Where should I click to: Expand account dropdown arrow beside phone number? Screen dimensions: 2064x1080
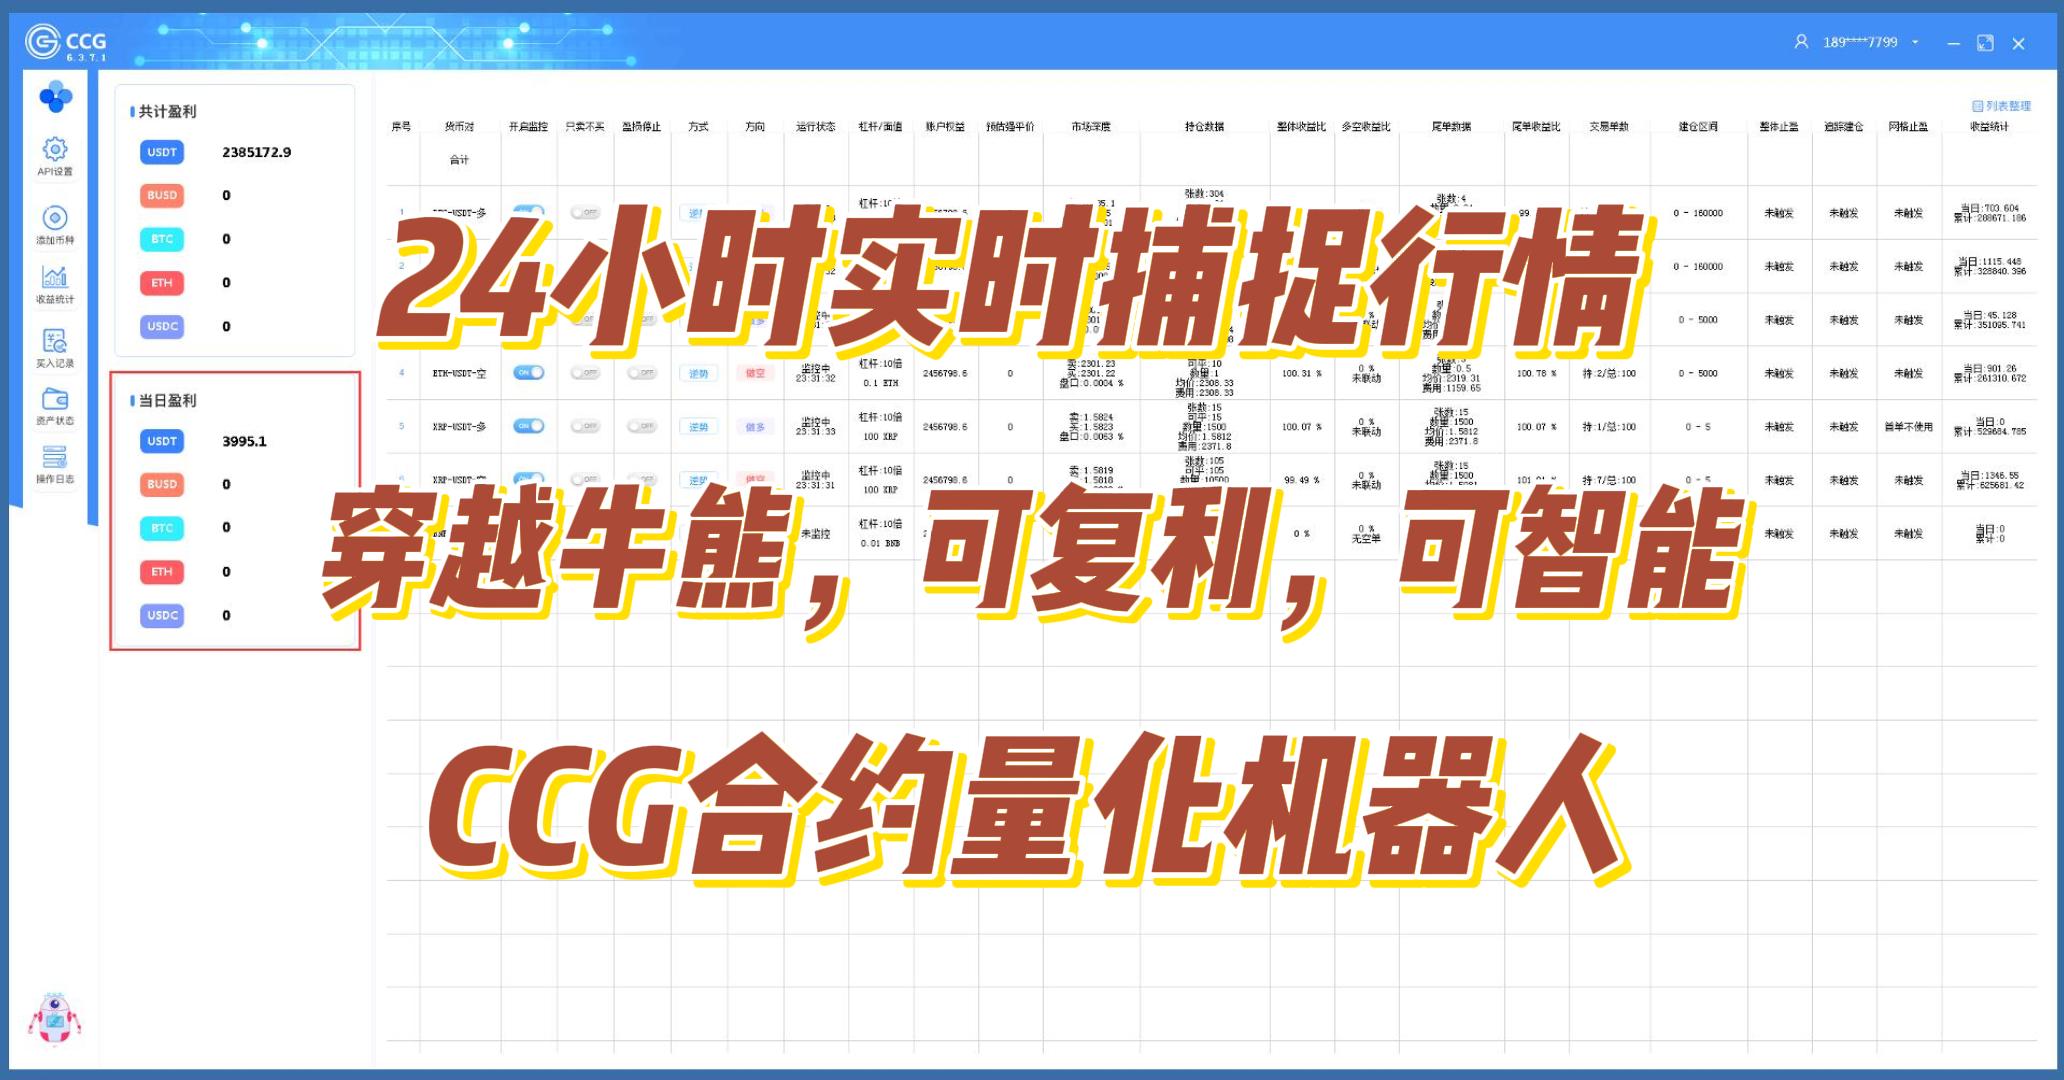click(x=1915, y=43)
